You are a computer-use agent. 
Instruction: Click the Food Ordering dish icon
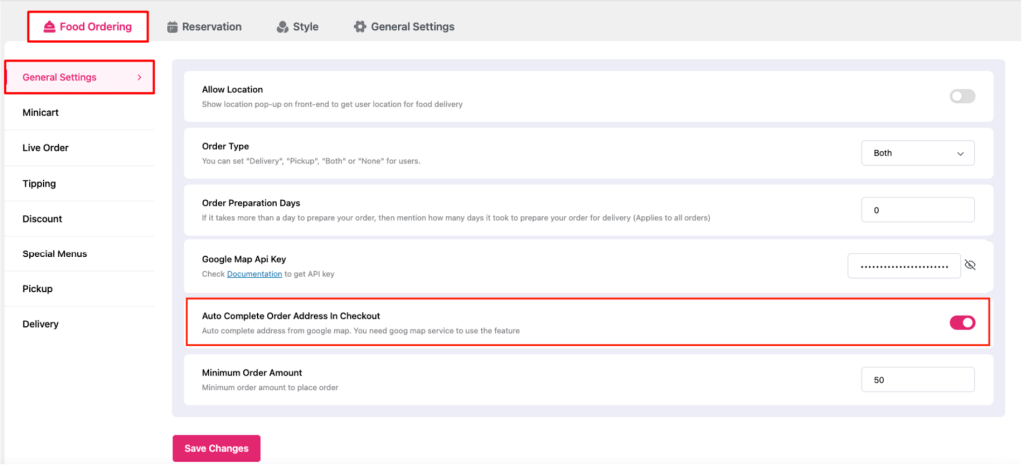point(49,27)
